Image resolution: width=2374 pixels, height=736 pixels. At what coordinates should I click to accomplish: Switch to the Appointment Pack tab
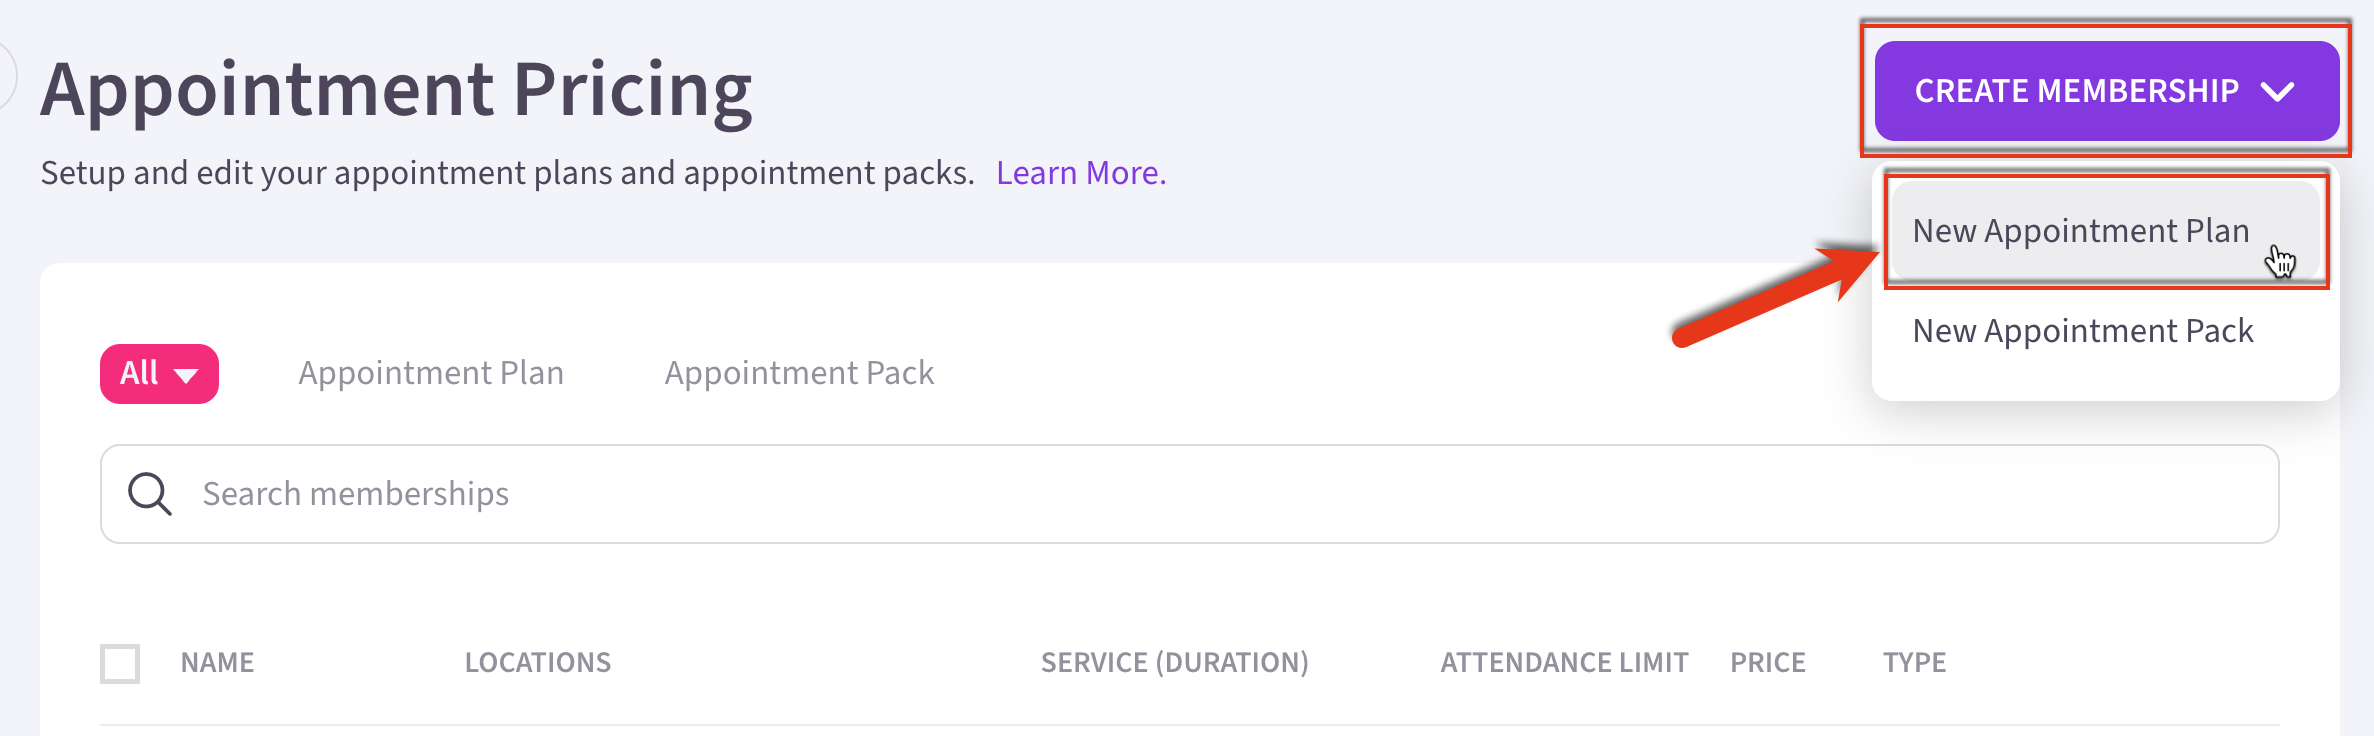click(x=799, y=373)
